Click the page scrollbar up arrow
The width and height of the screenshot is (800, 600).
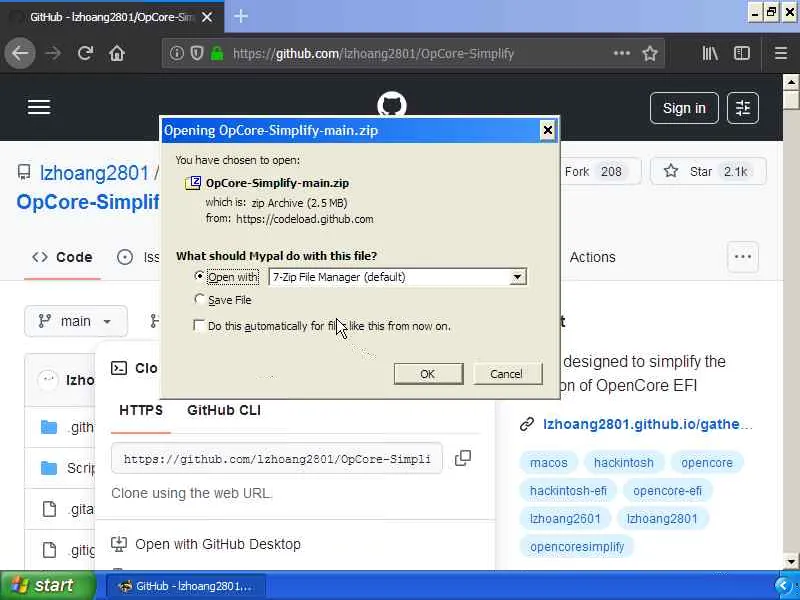(x=791, y=82)
